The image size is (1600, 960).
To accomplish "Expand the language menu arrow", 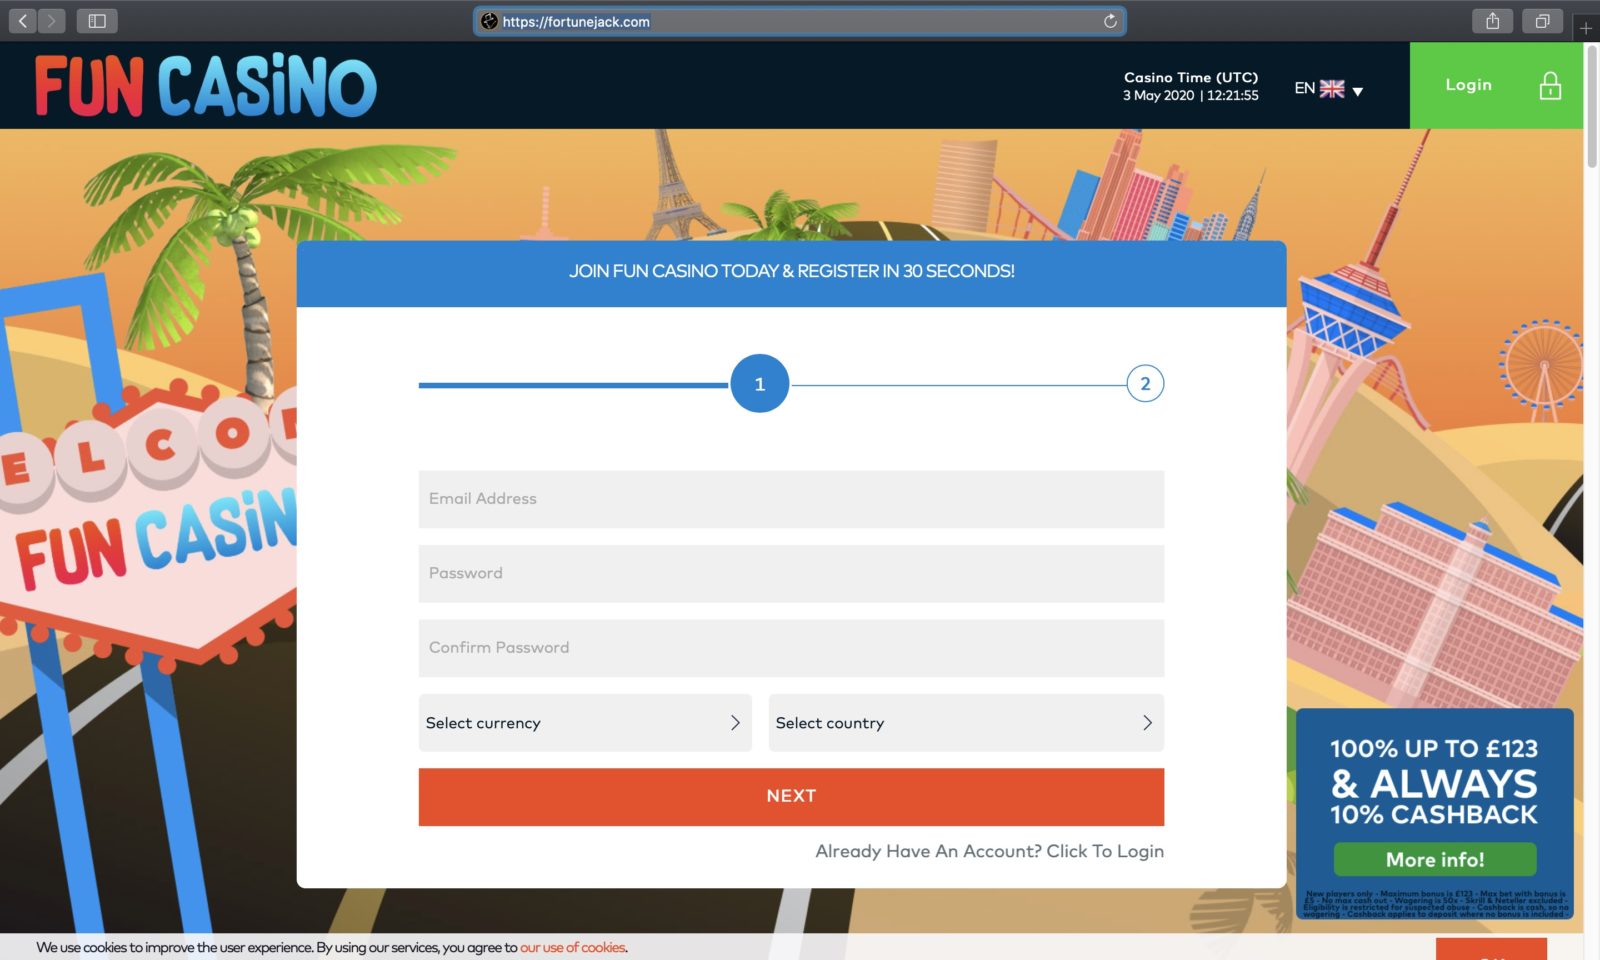I will point(1357,90).
